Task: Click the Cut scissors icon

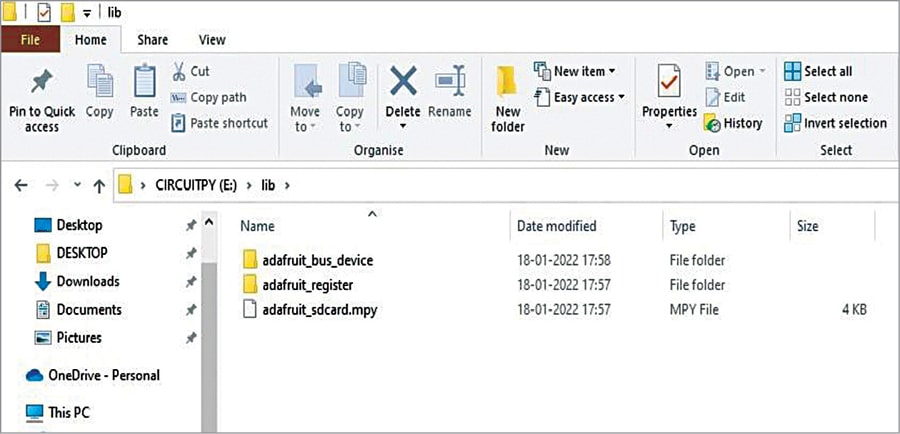Action: [178, 72]
